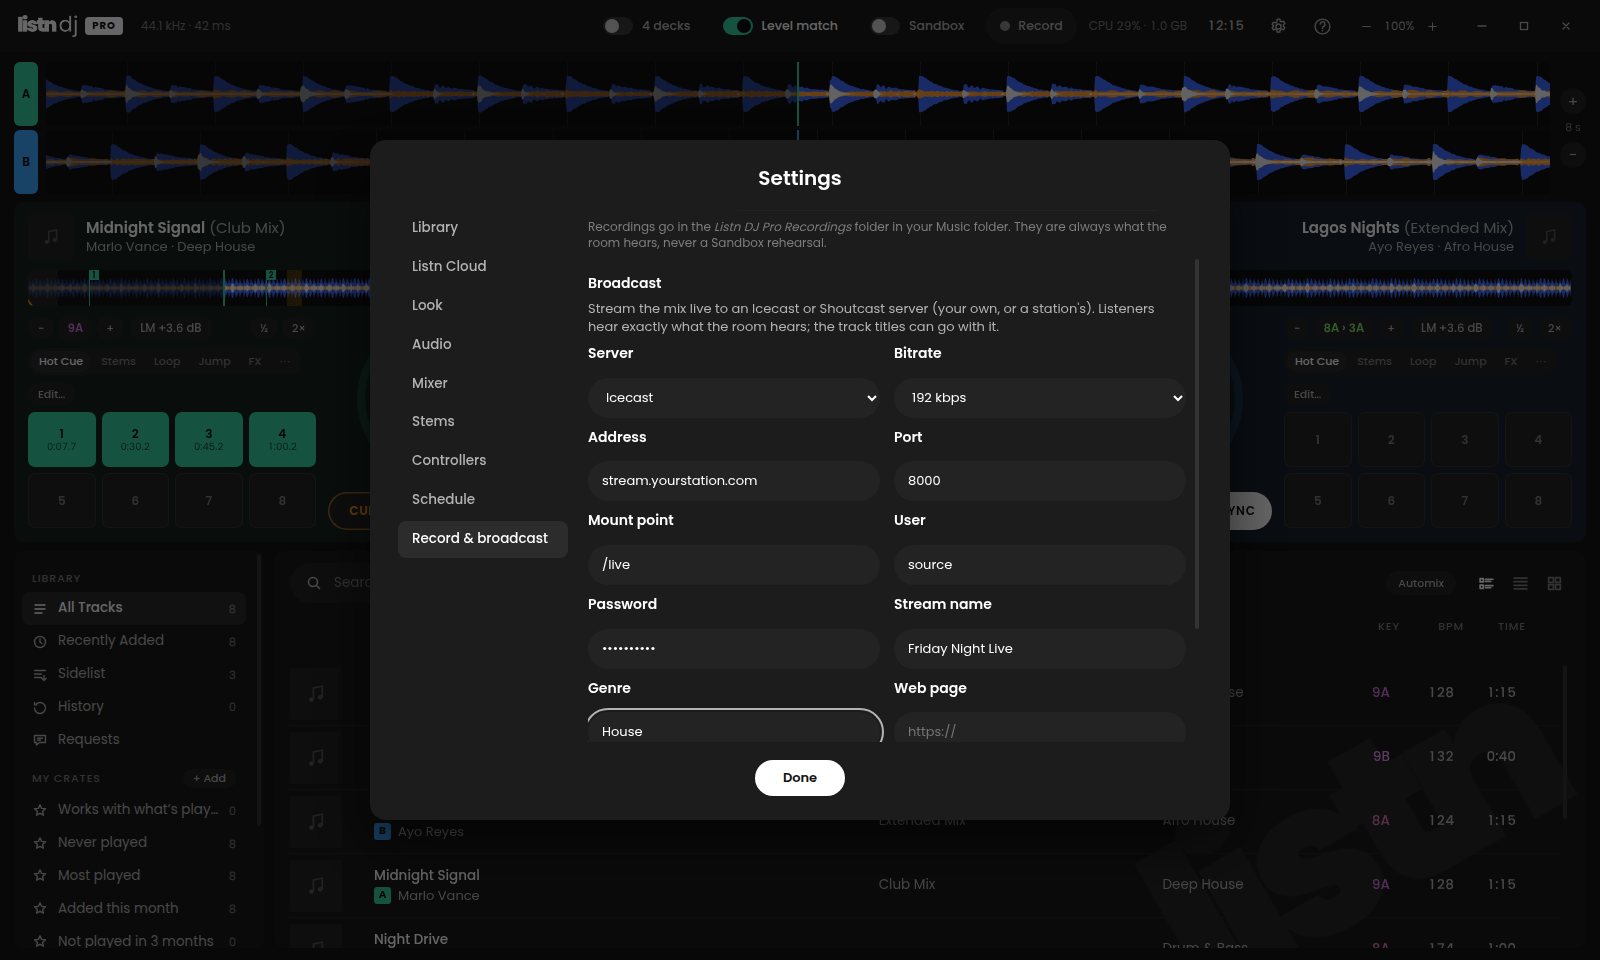Open settings via the gear icon
This screenshot has width=1600, height=960.
pyautogui.click(x=1278, y=26)
